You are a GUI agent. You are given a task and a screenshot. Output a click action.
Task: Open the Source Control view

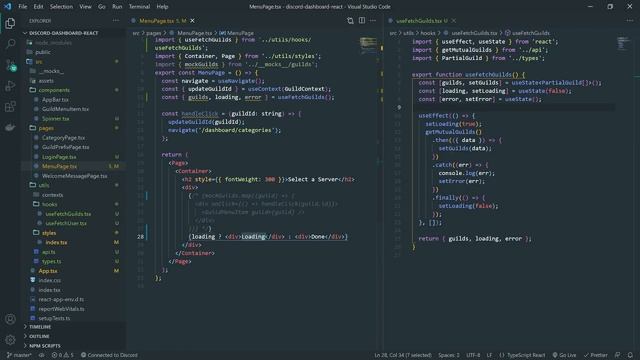pyautogui.click(x=10, y=65)
